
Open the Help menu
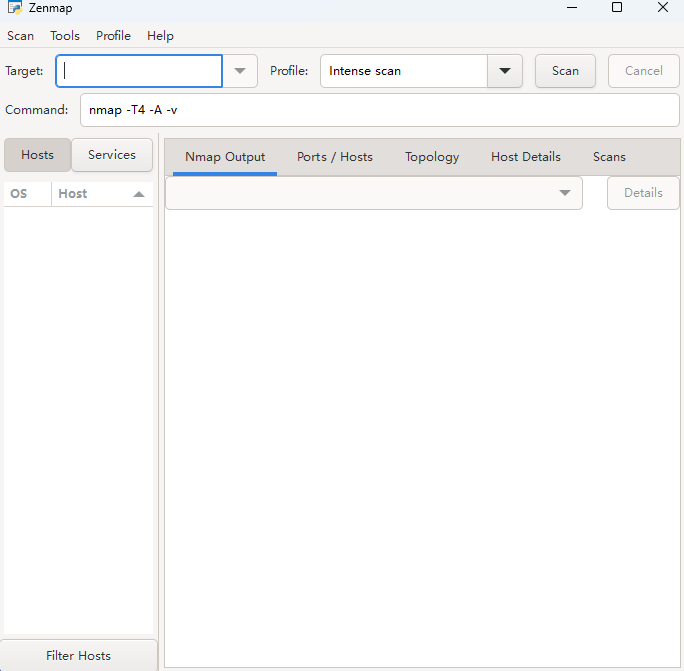pos(160,36)
